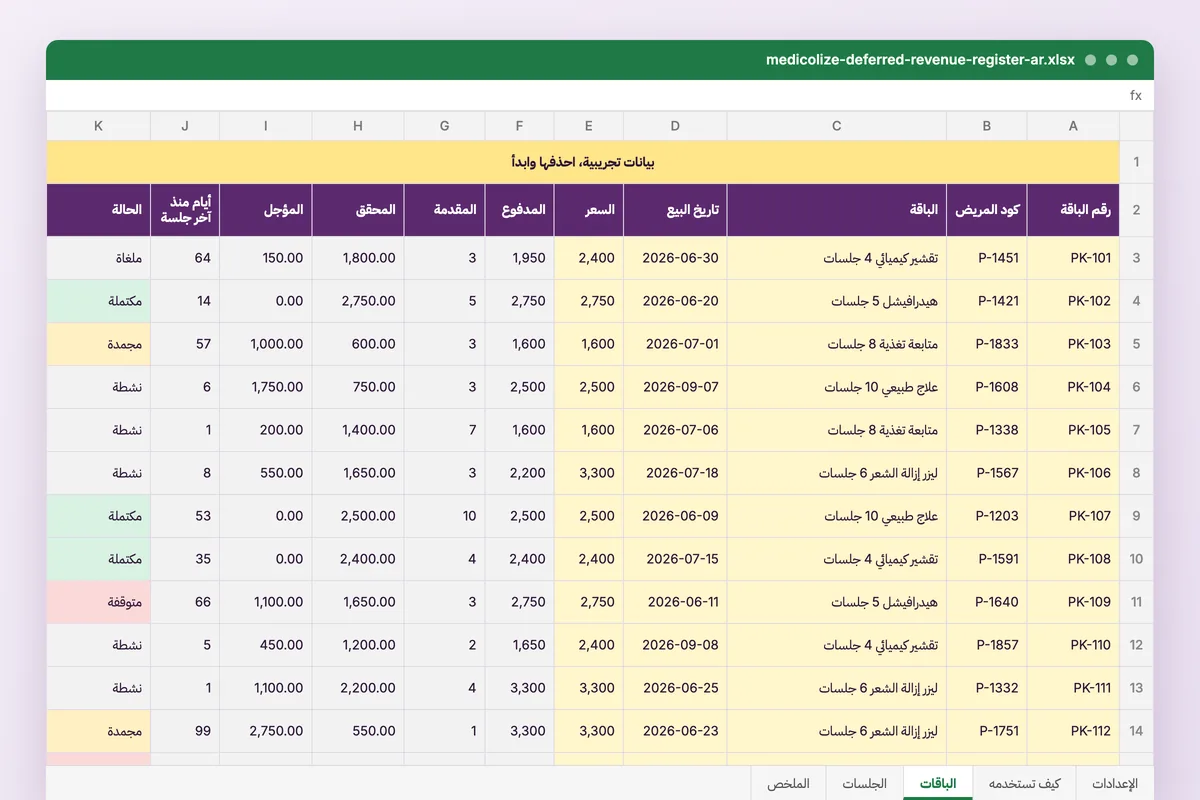The image size is (1200, 800).
Task: Select the مجمدة status in row PK-103
Action: pyautogui.click(x=99, y=344)
